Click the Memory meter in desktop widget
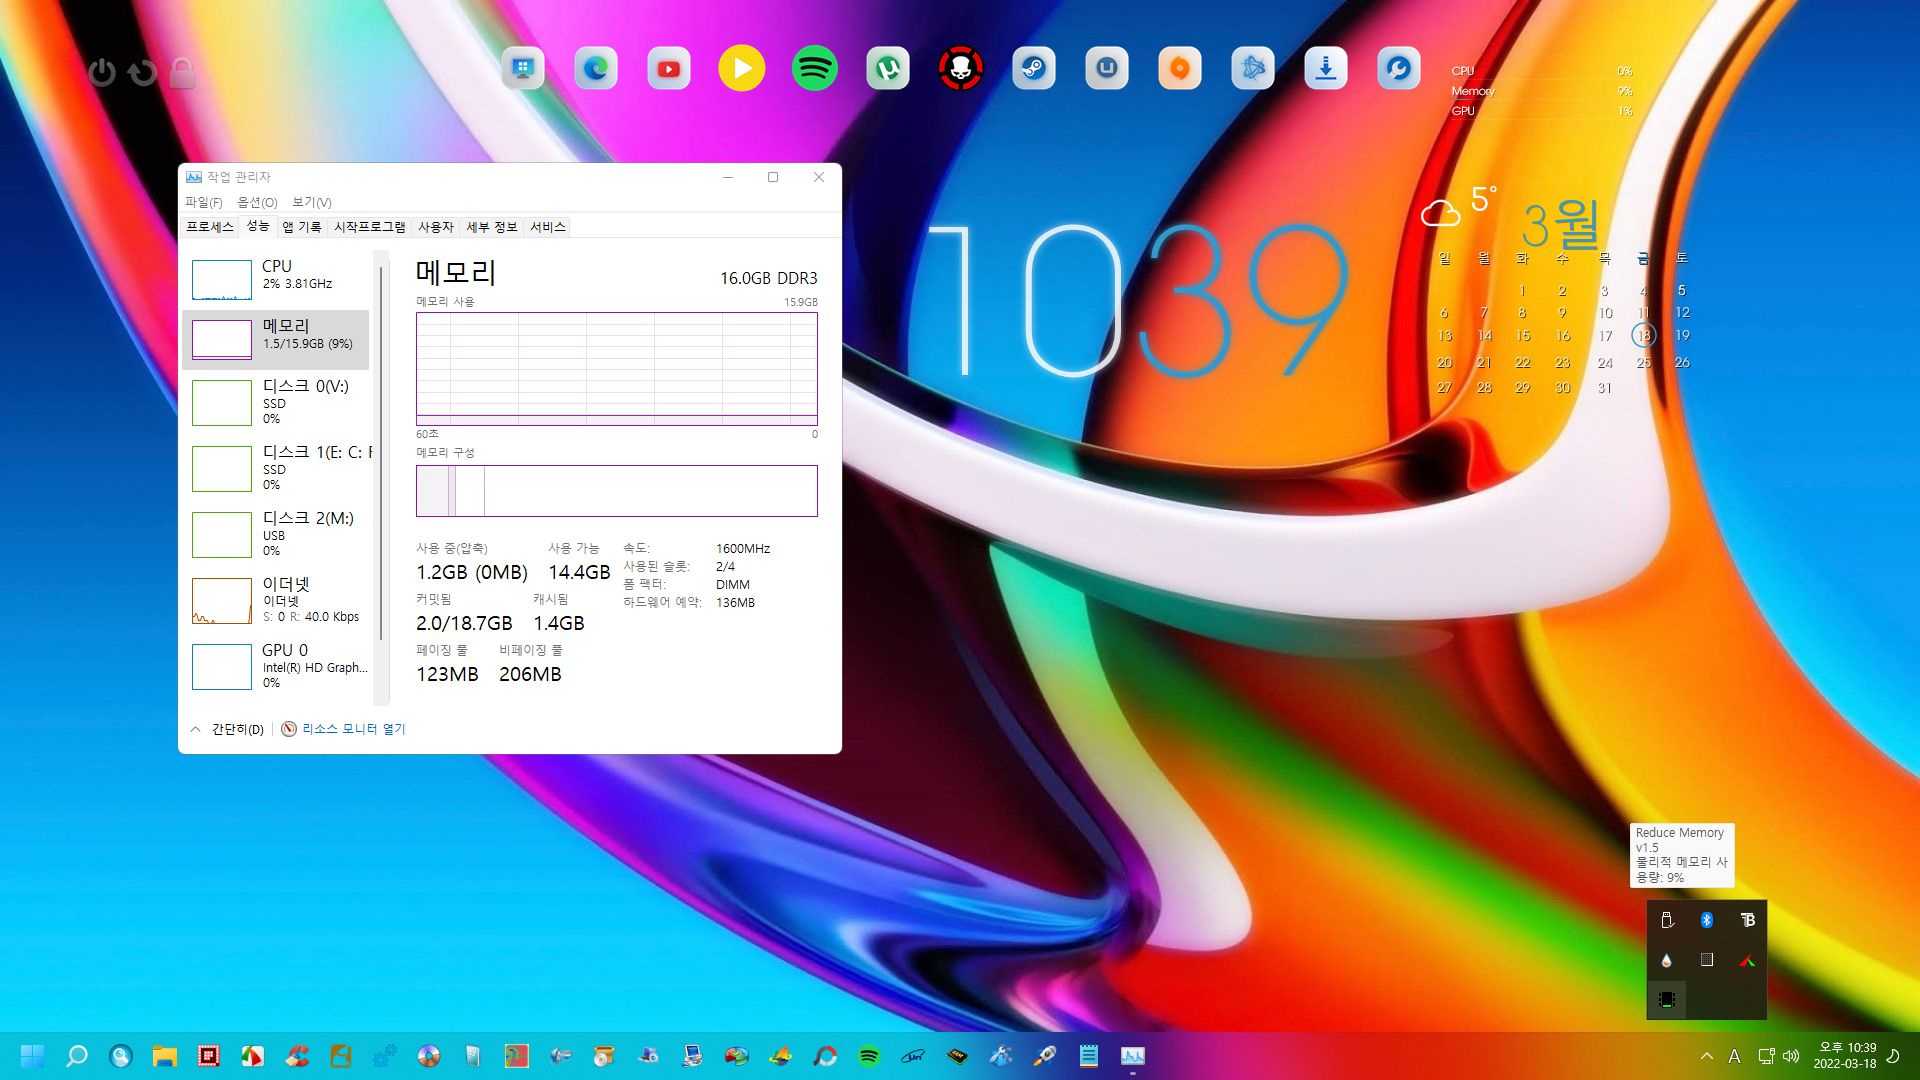1920x1080 pixels. coord(1542,91)
